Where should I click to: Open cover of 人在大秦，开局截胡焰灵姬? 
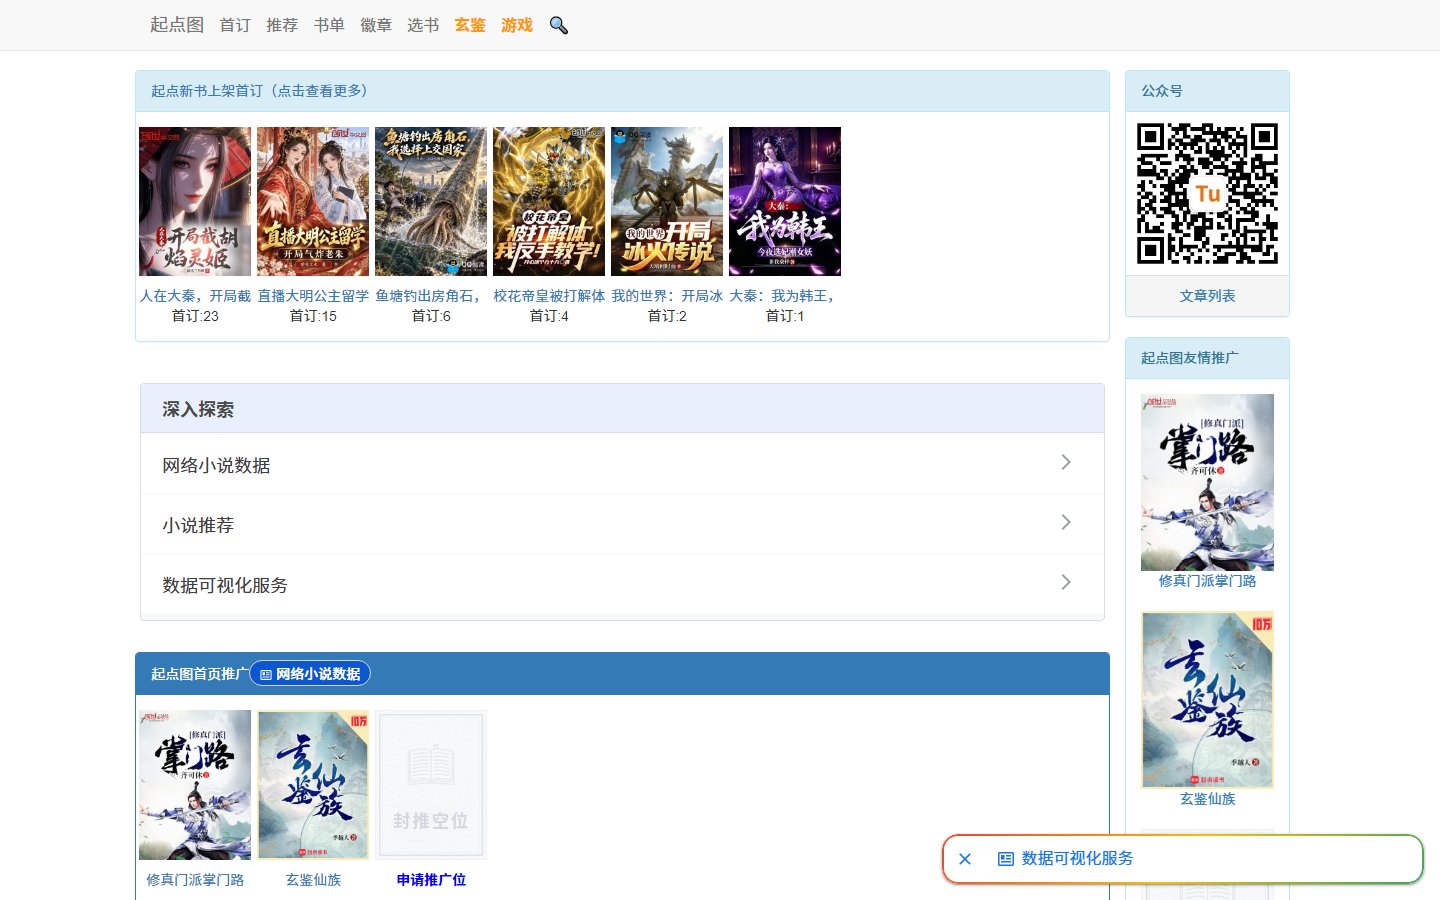195,201
